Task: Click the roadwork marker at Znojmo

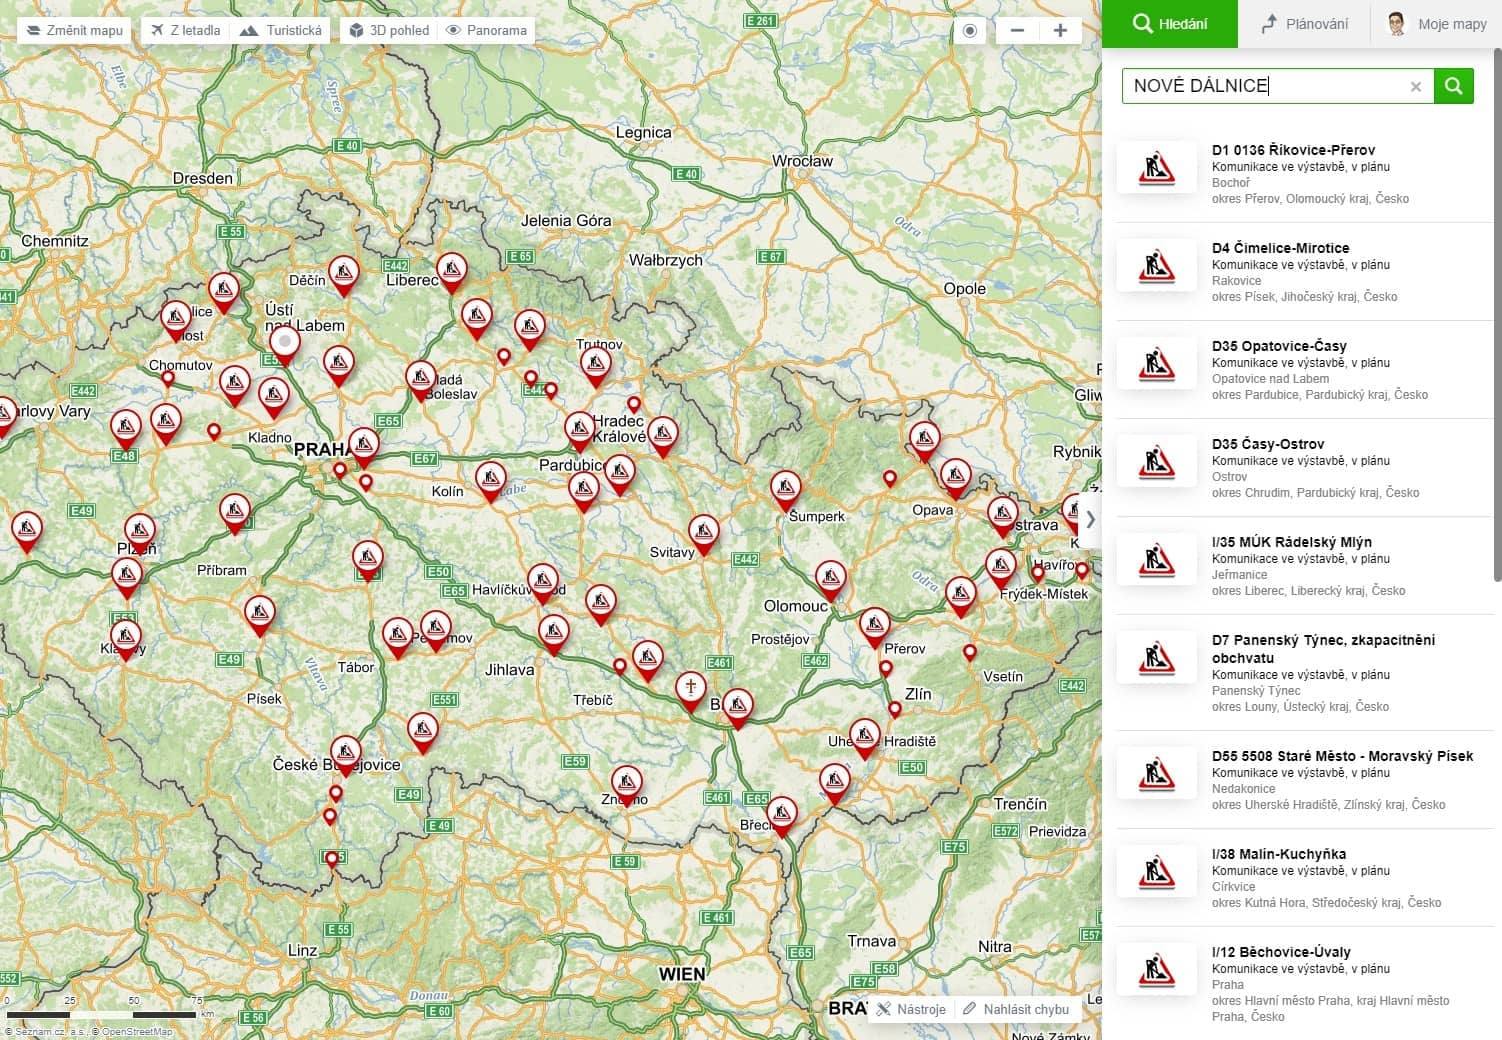Action: [x=627, y=783]
